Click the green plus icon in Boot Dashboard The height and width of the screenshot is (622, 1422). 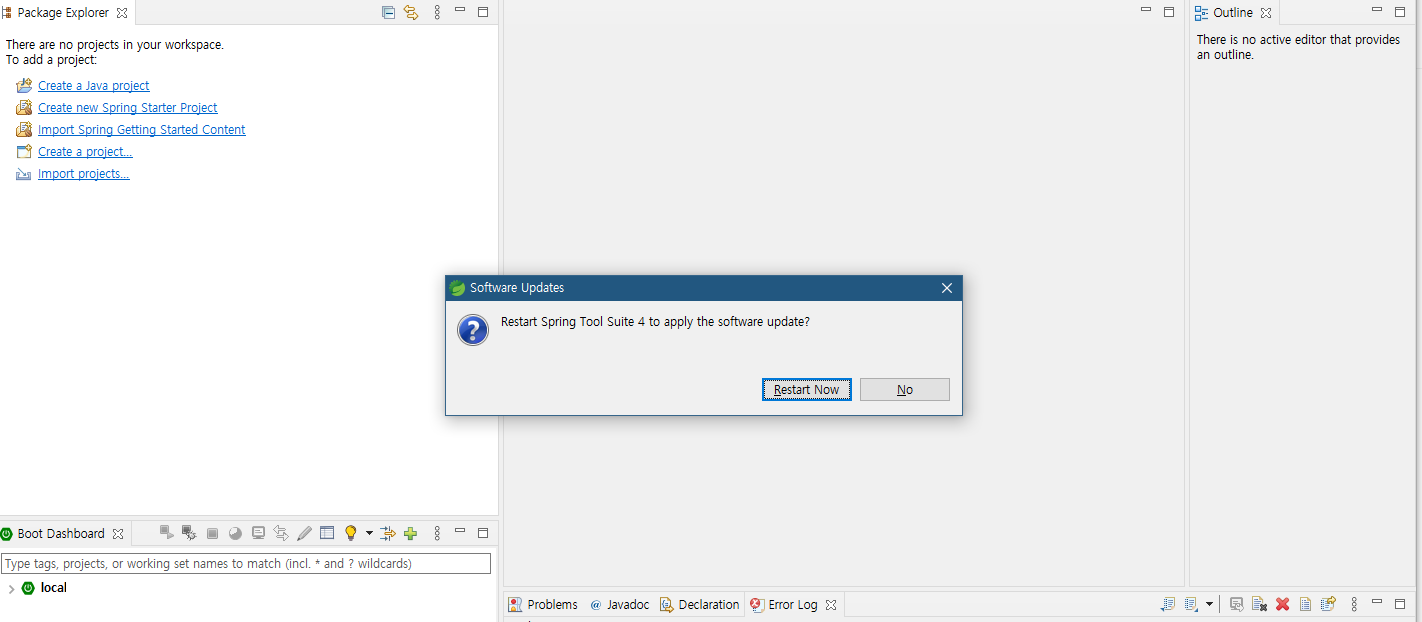410,534
